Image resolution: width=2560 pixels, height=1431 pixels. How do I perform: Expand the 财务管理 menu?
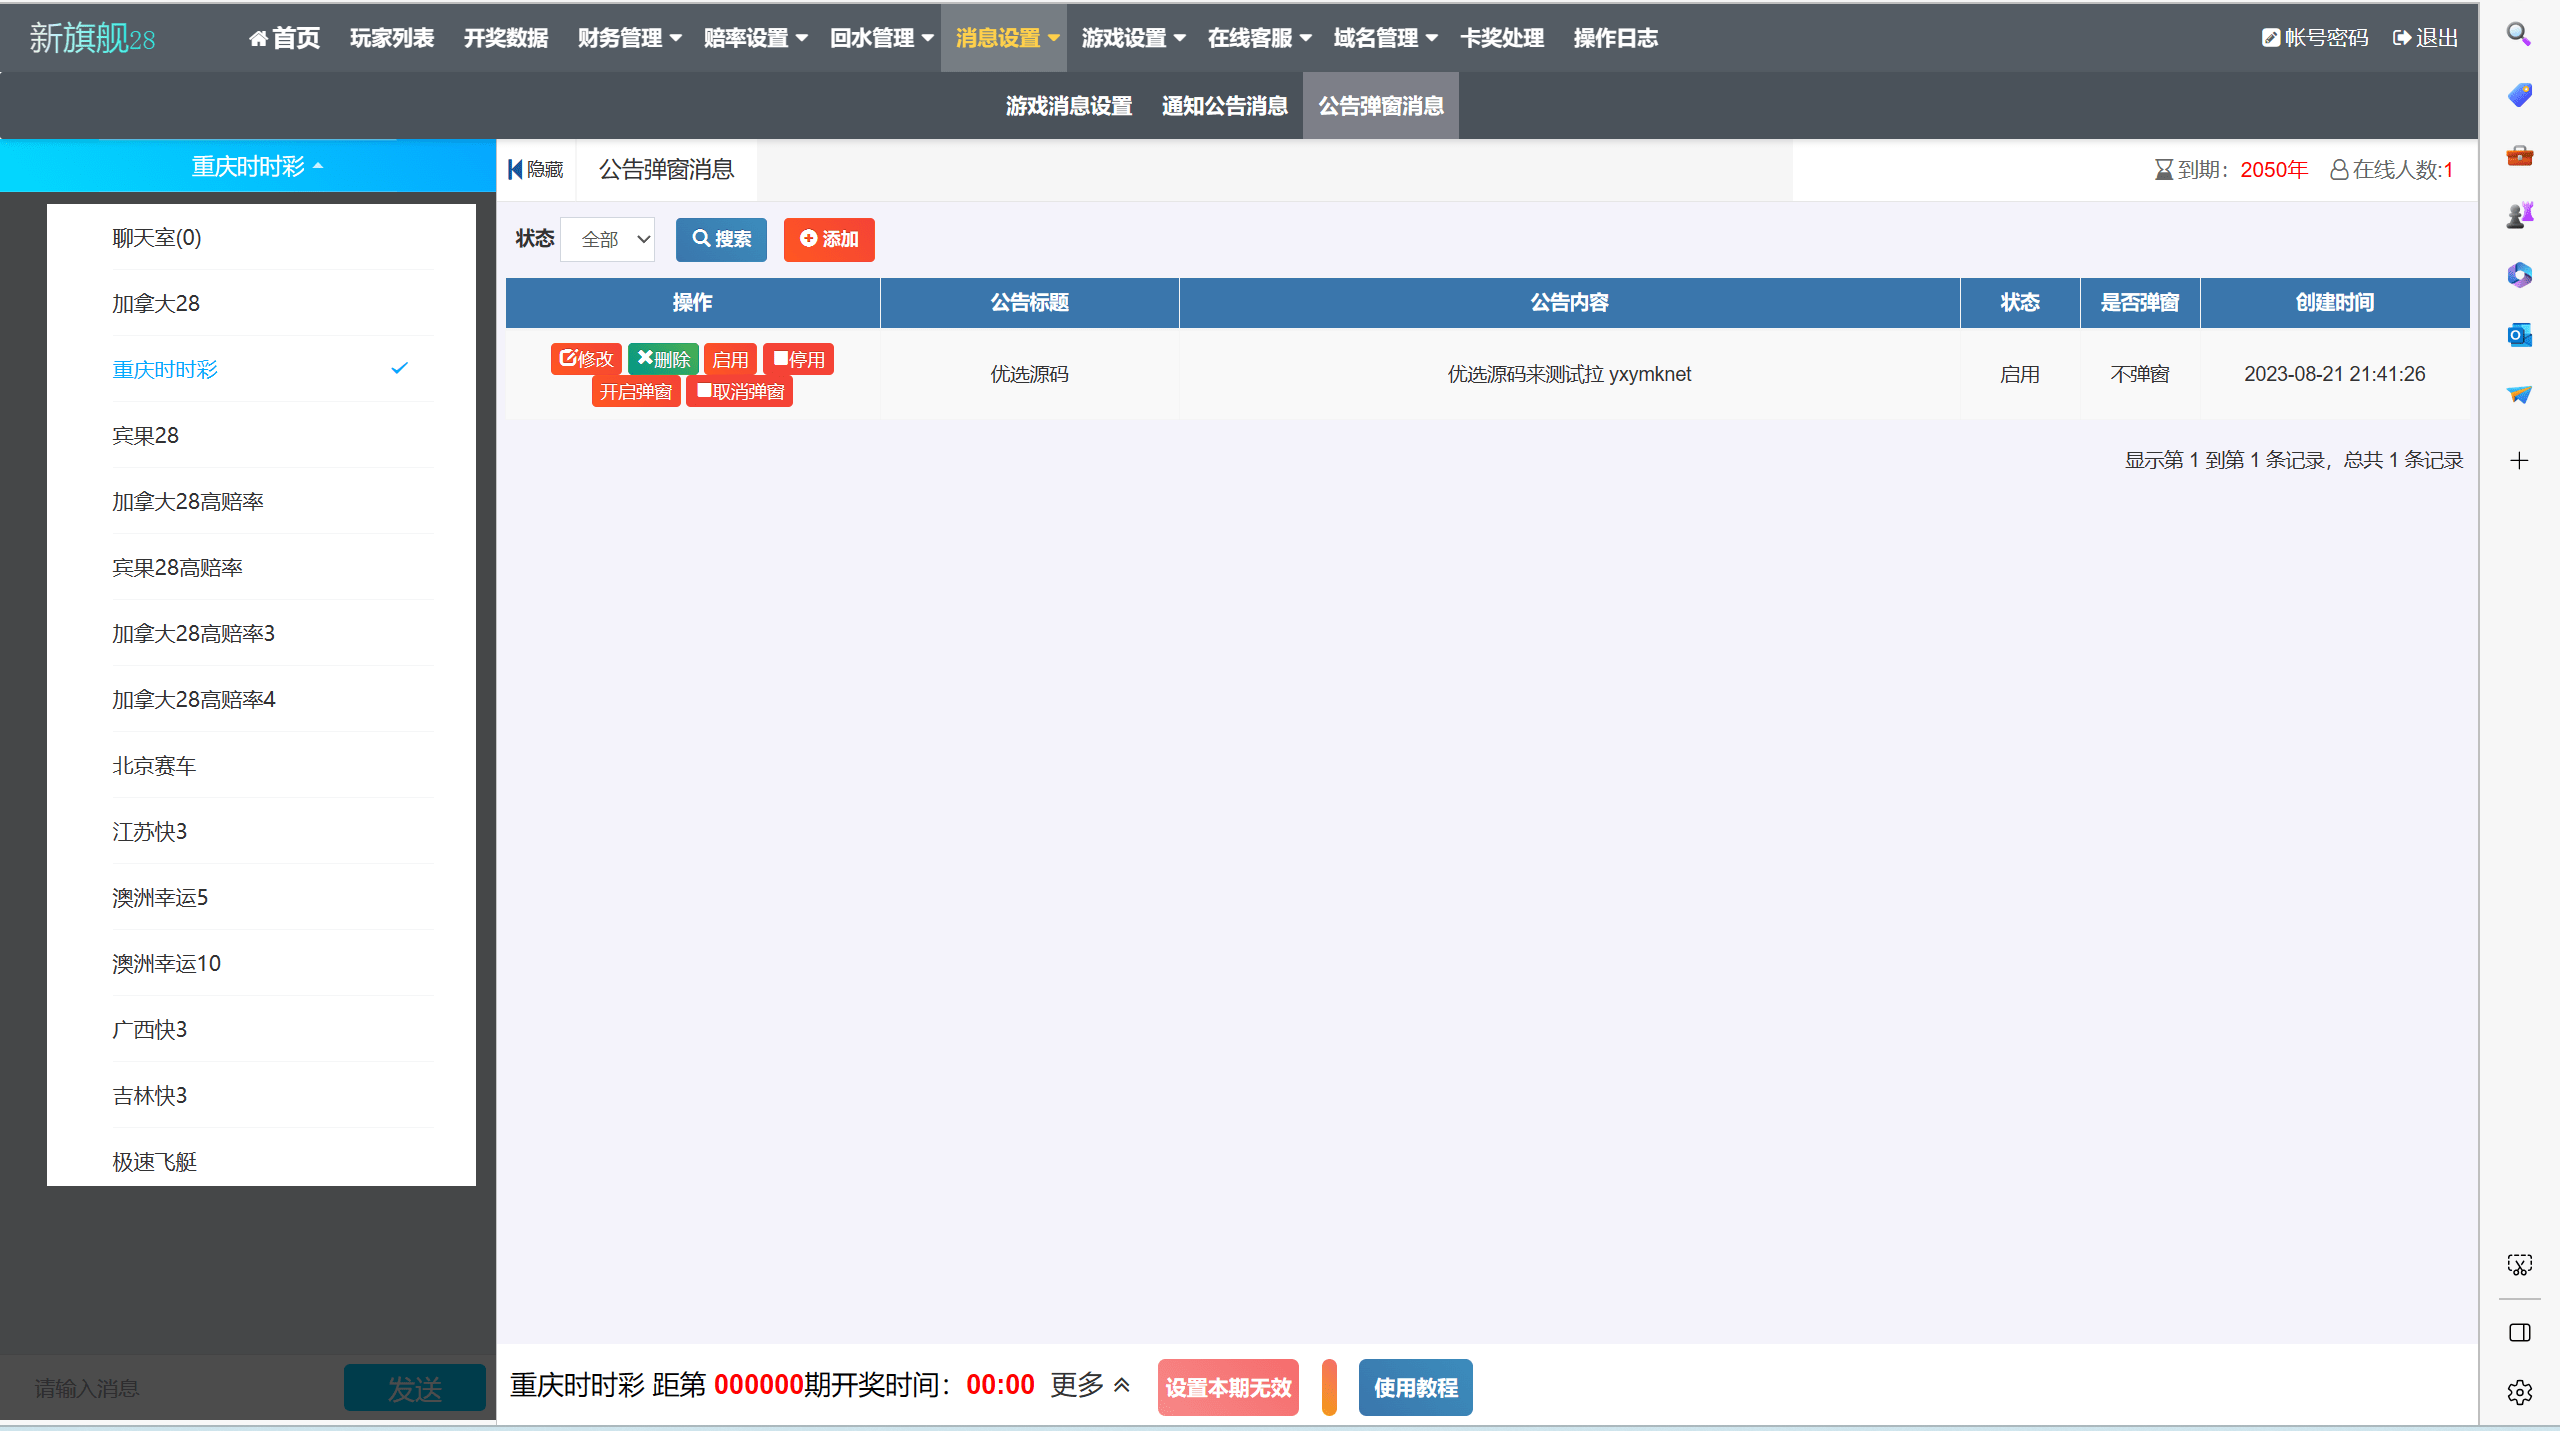pyautogui.click(x=630, y=38)
